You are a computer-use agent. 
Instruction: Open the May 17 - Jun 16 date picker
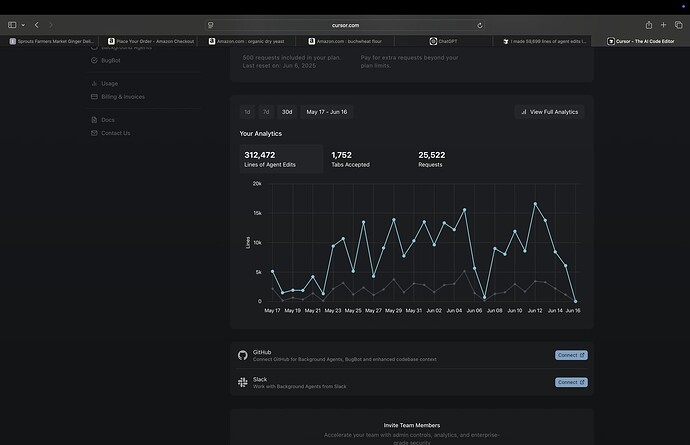(327, 112)
